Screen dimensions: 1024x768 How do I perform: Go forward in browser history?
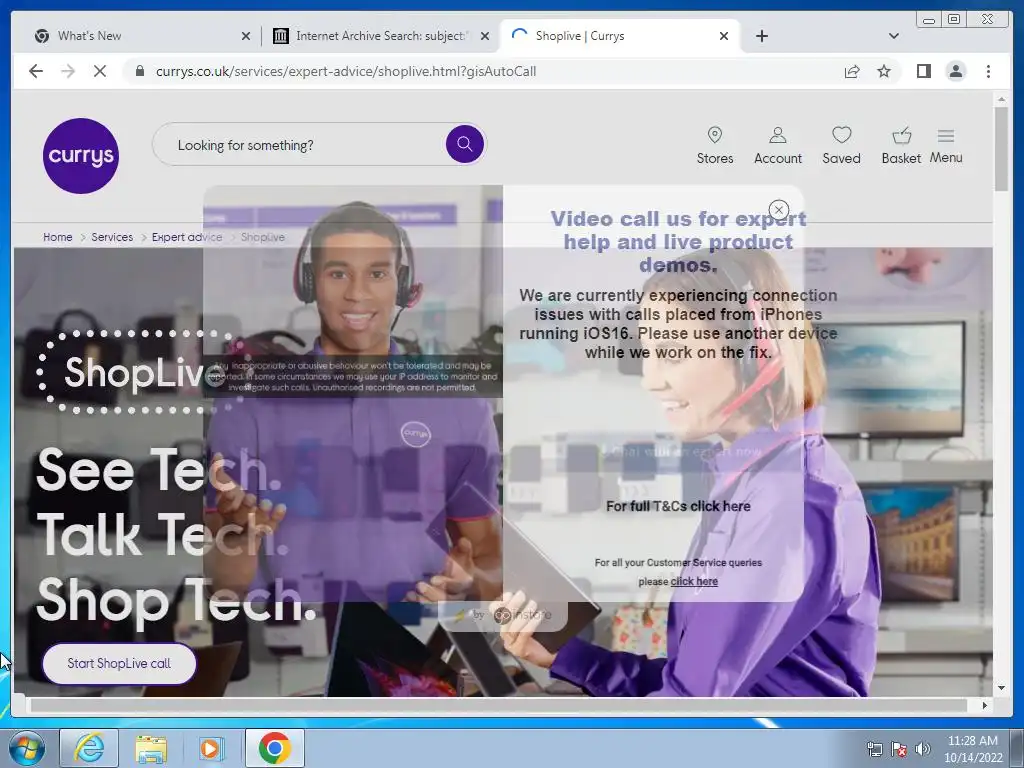[x=68, y=71]
